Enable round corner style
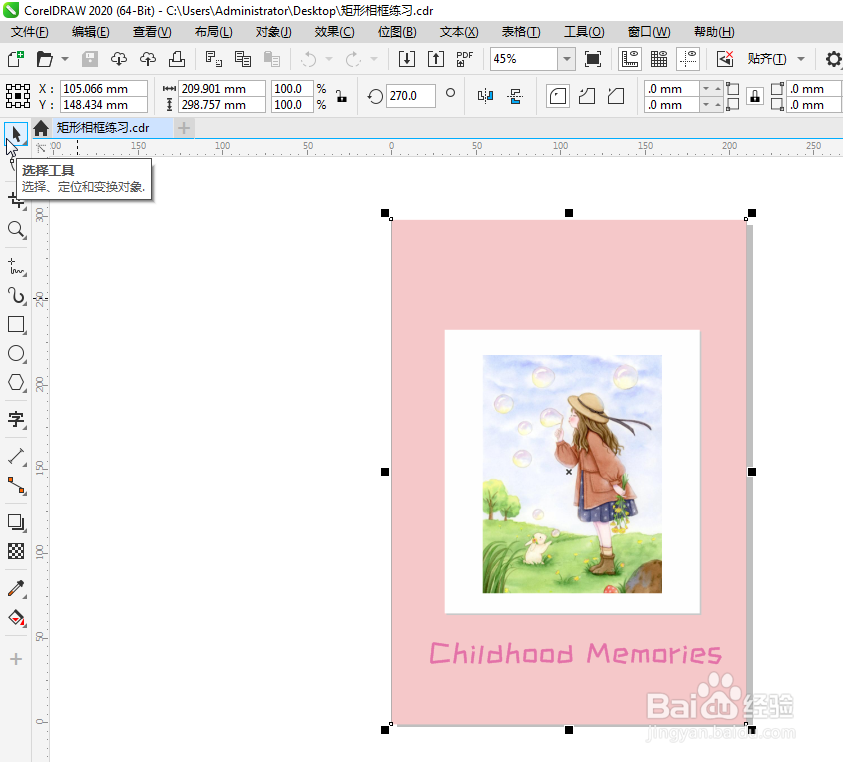The width and height of the screenshot is (843, 762). (558, 97)
